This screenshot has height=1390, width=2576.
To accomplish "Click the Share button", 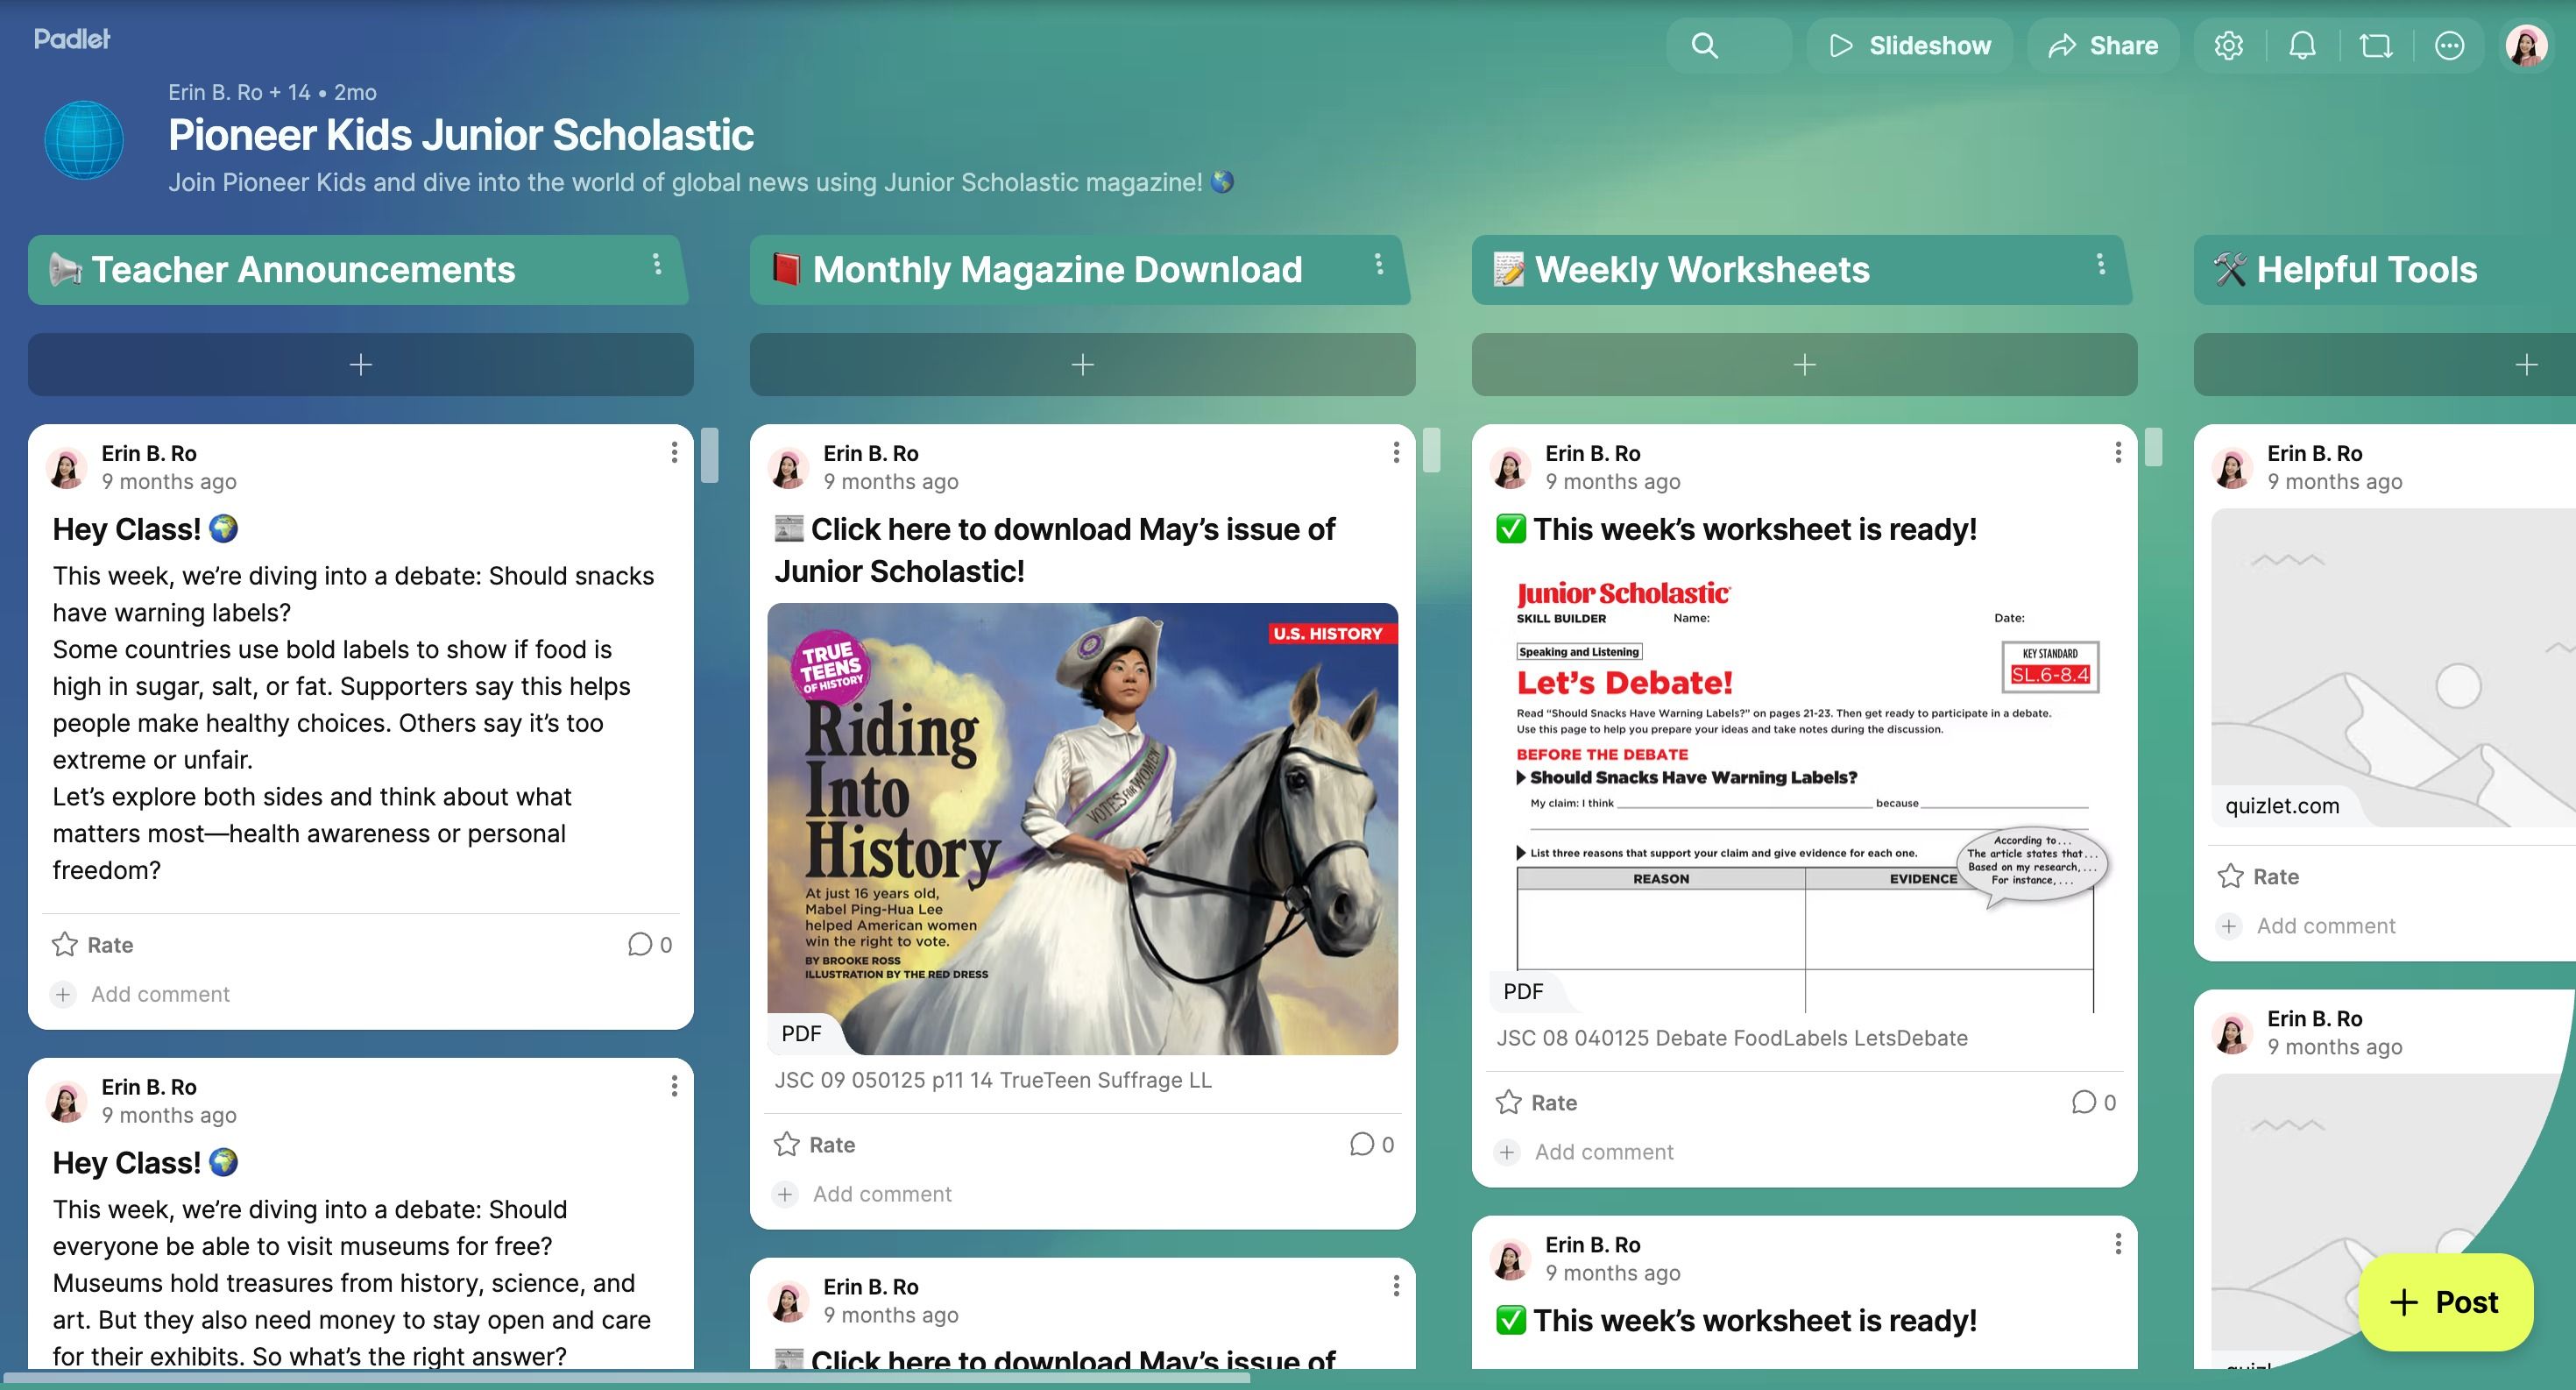I will coord(2104,45).
